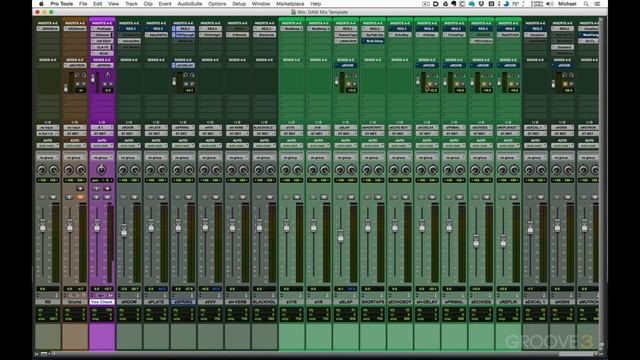
Task: Open the File menu
Action: pyautogui.click(x=83, y=4)
